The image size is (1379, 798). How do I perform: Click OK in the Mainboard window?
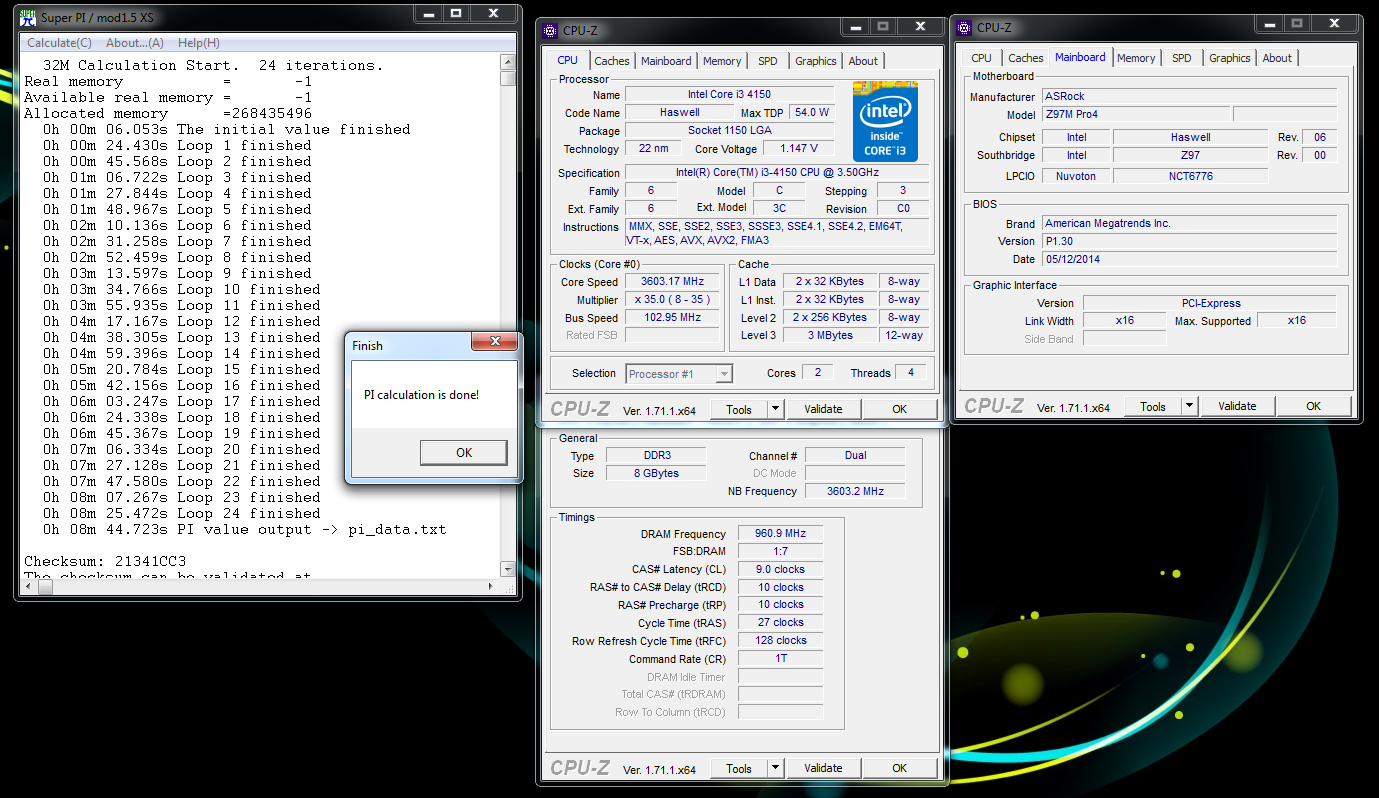coord(1314,406)
